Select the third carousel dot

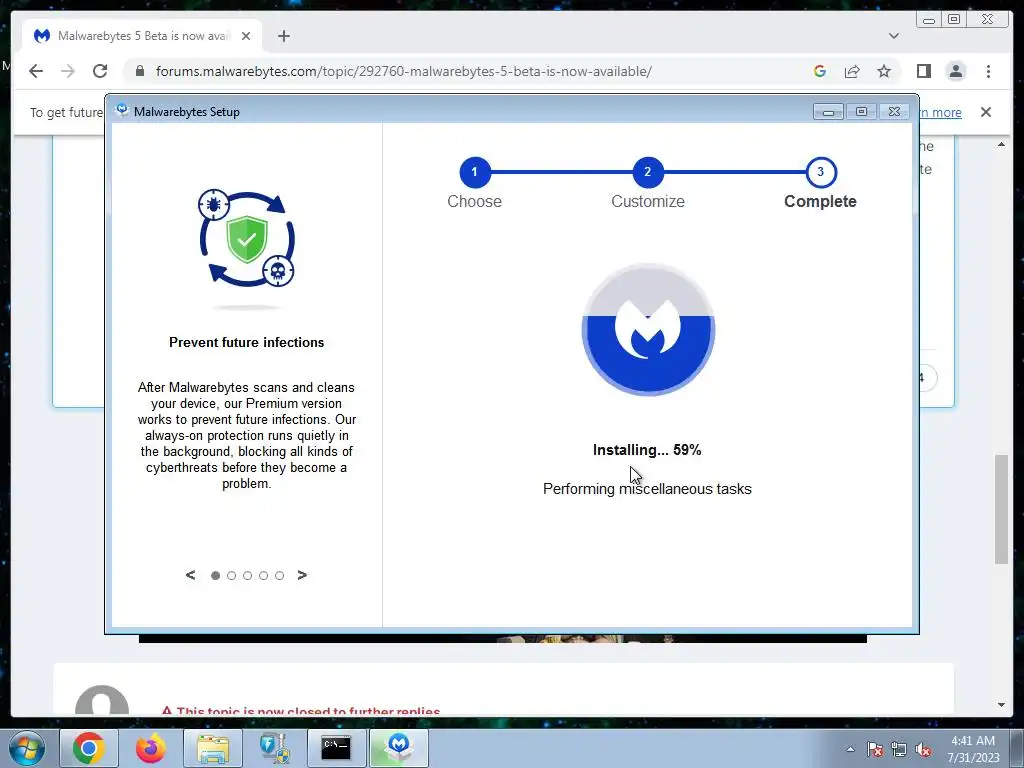248,575
